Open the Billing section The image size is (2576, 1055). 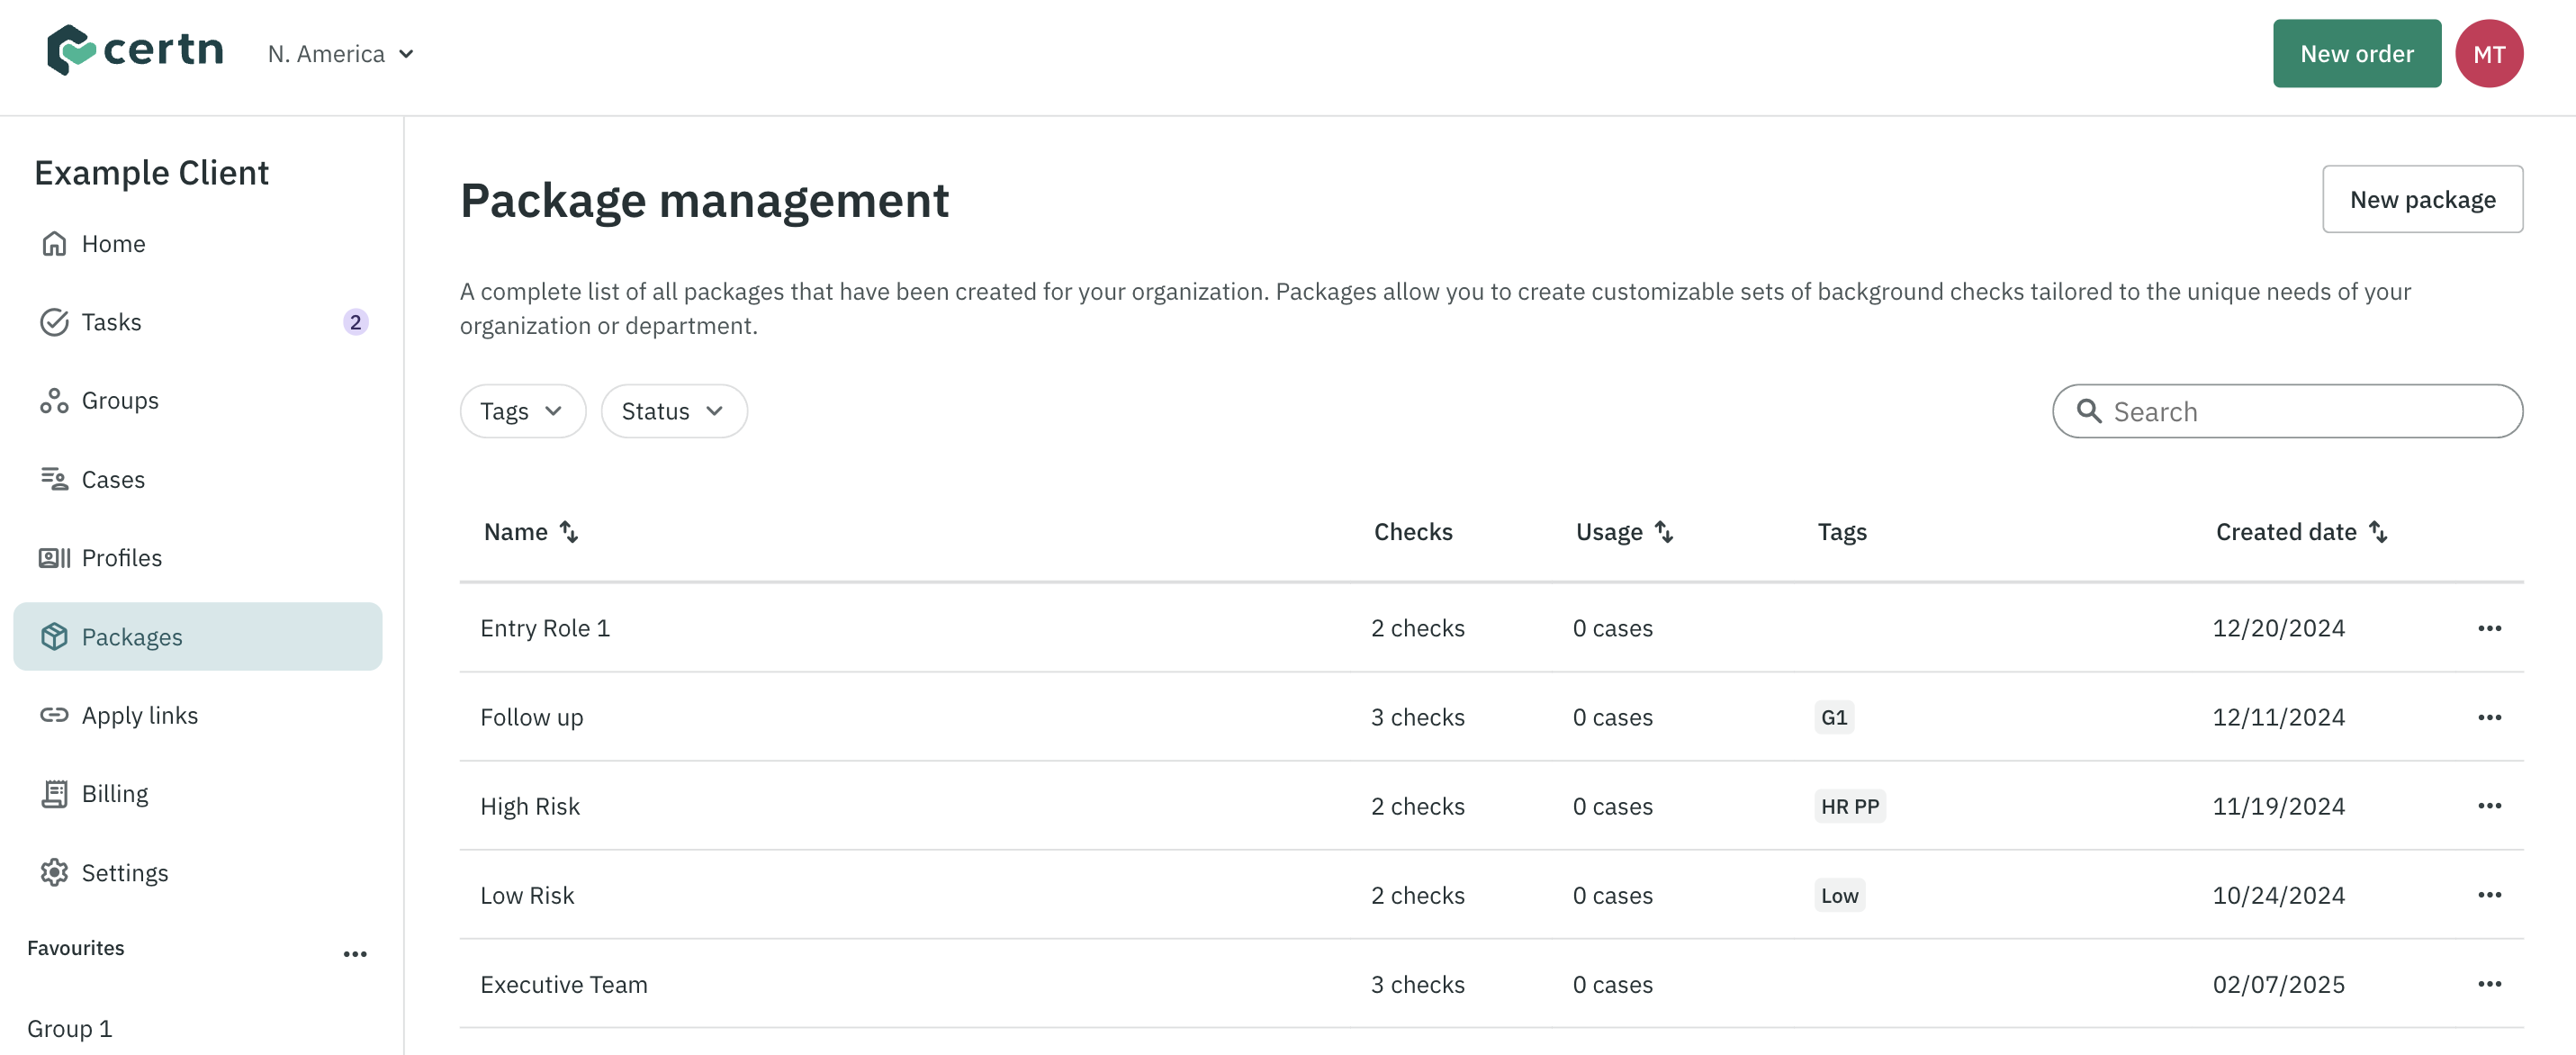tap(115, 794)
